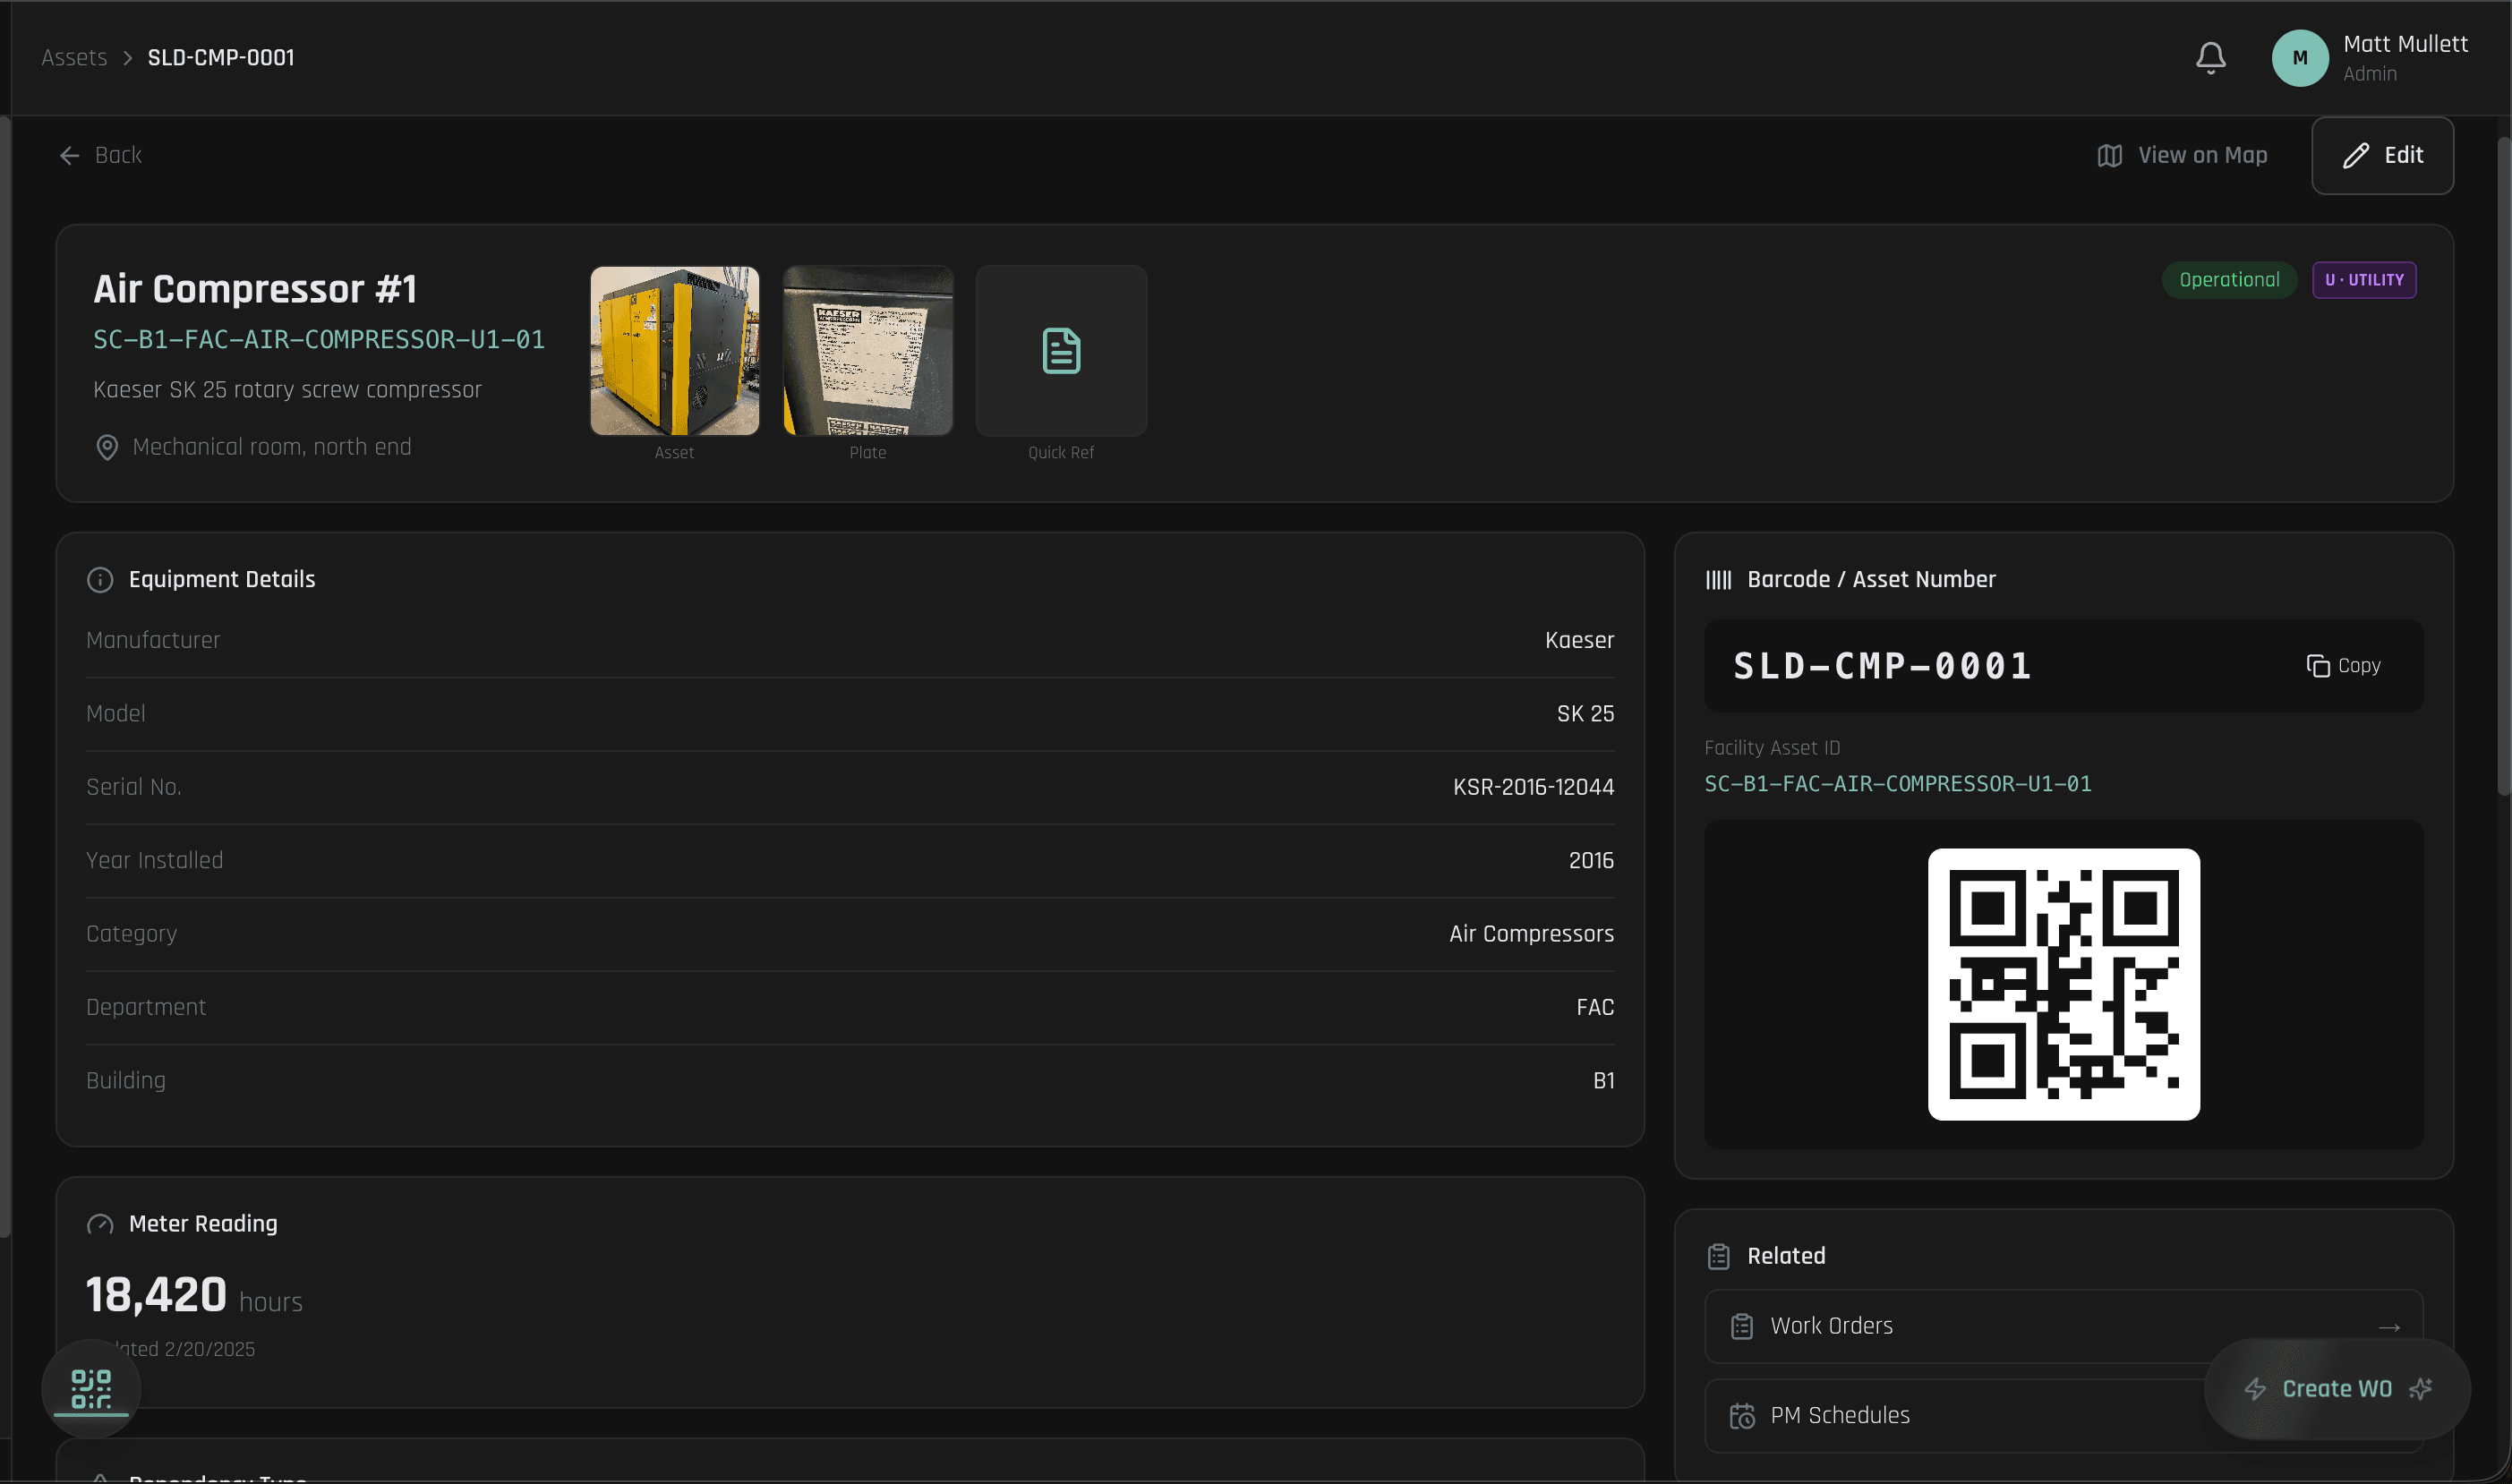The width and height of the screenshot is (2512, 1484).
Task: Click the Building value B1
Action: (1603, 1081)
